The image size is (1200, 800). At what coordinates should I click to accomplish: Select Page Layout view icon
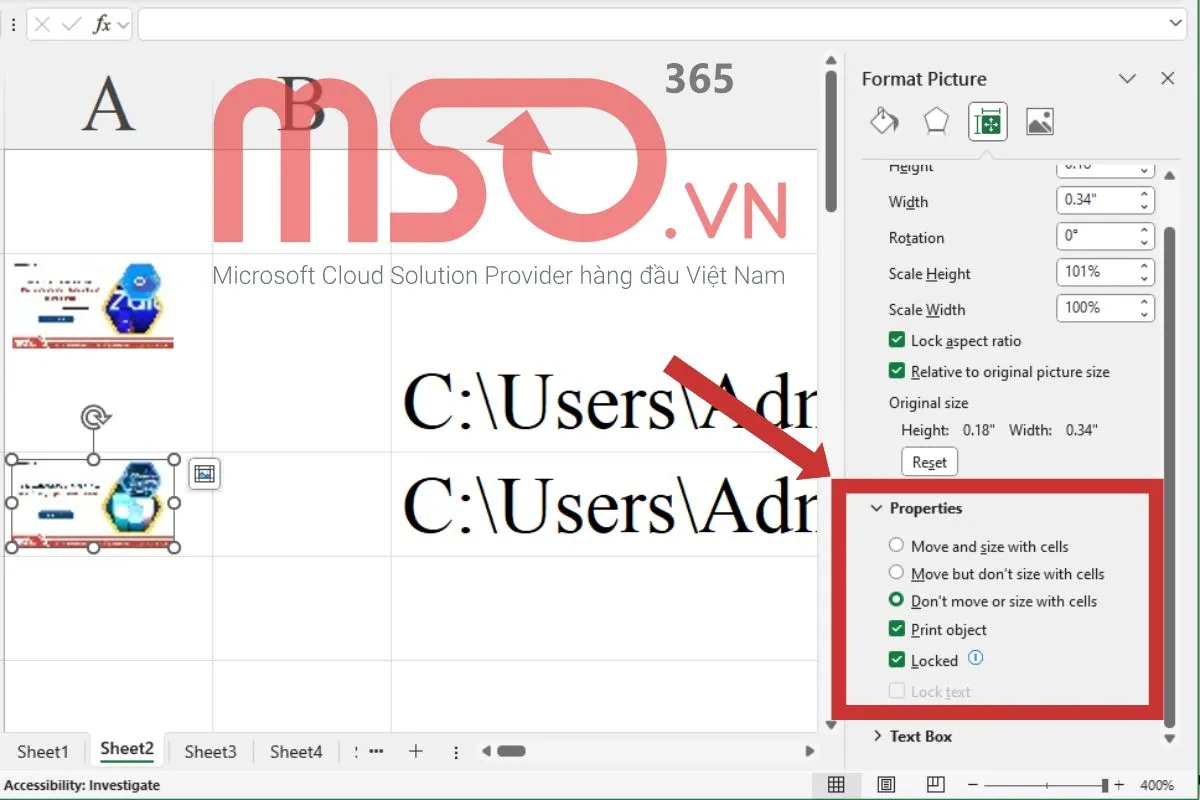pos(886,784)
